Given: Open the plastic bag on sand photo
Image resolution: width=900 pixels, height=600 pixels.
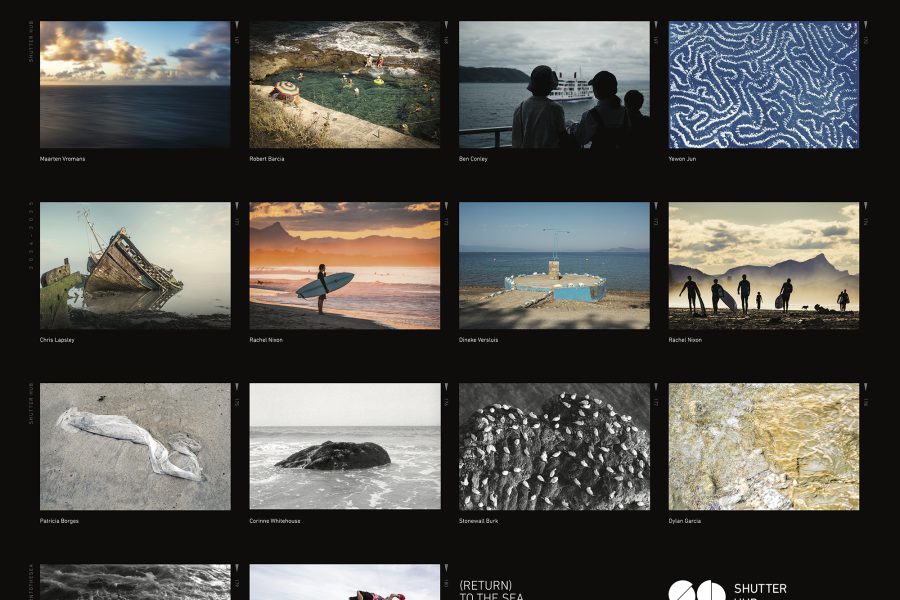Looking at the screenshot, I should pyautogui.click(x=135, y=447).
